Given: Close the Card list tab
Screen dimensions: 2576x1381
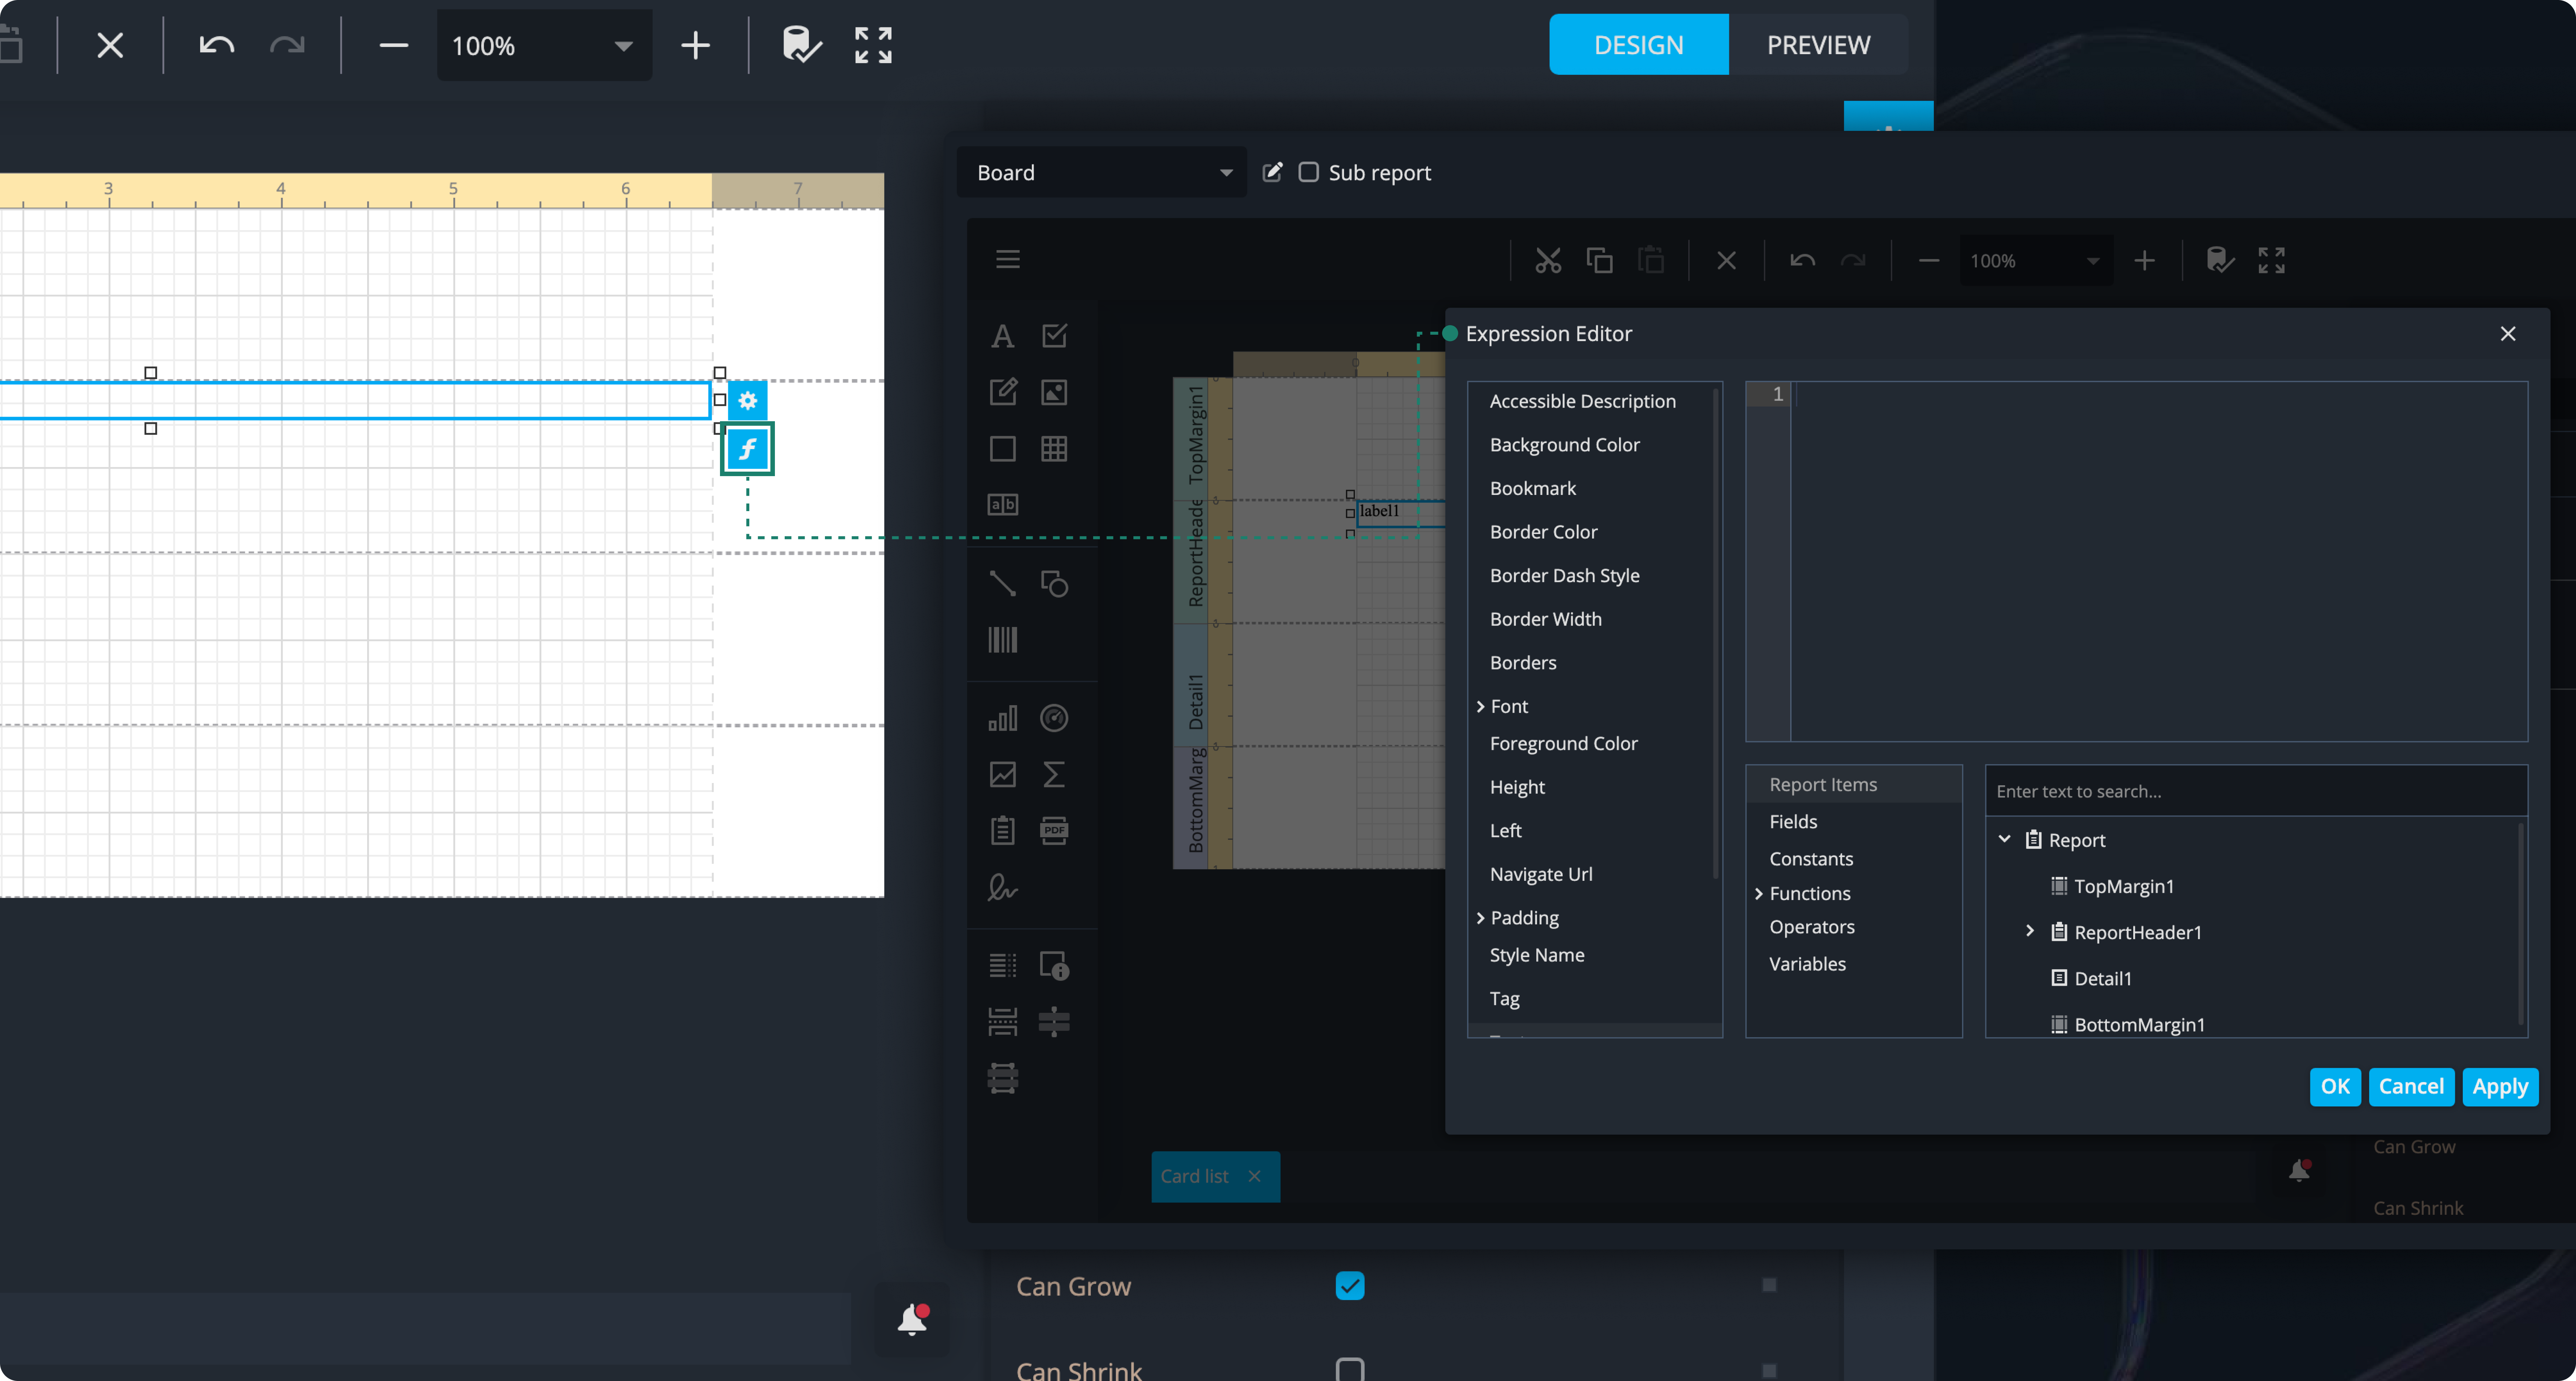Looking at the screenshot, I should coord(1254,1176).
